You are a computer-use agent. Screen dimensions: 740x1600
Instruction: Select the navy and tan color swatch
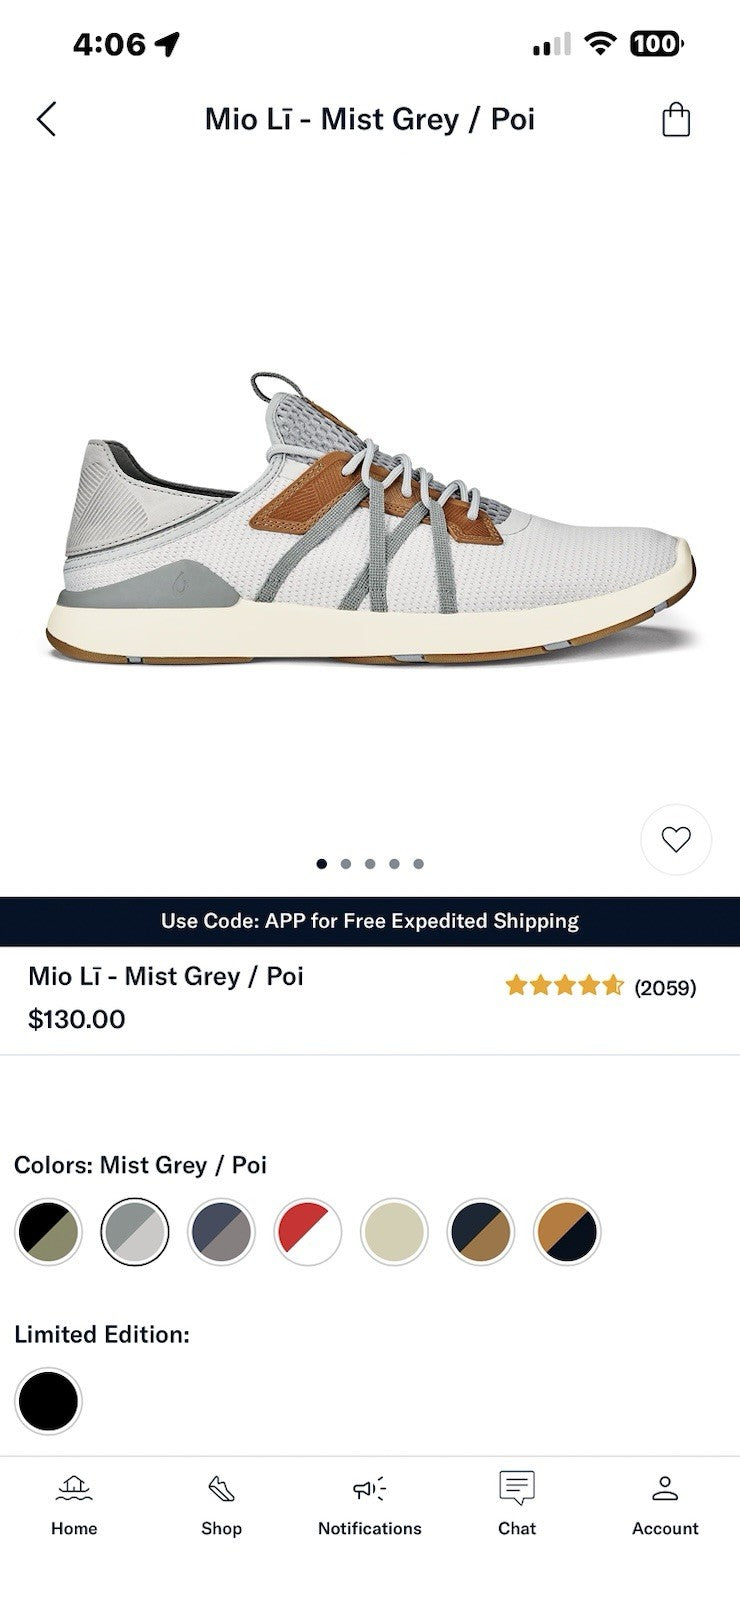[481, 1232]
